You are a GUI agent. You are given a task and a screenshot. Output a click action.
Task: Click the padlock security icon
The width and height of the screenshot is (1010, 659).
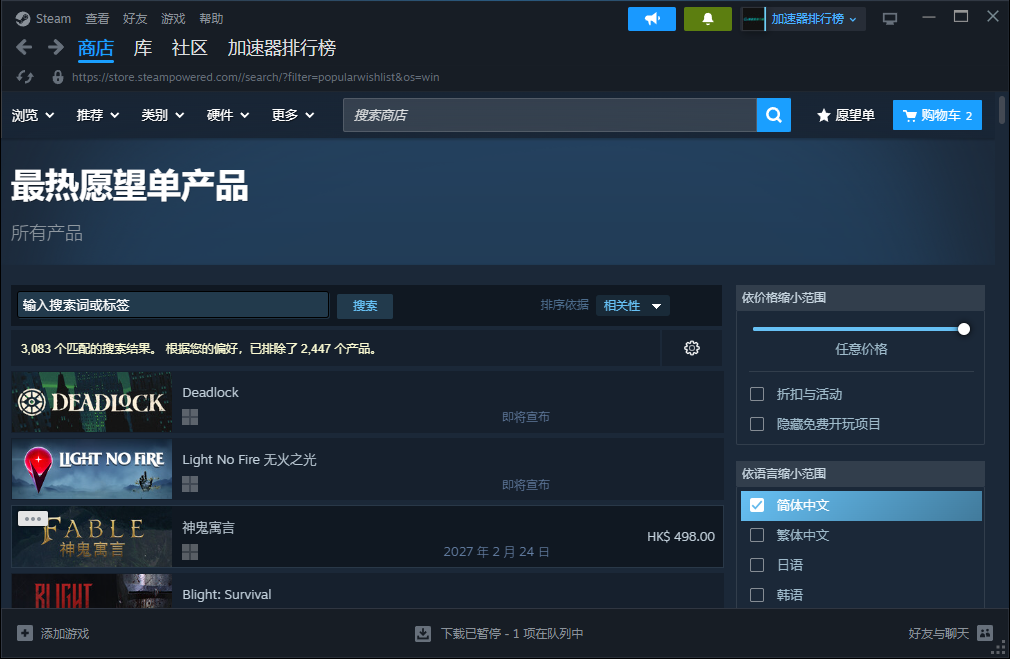click(58, 77)
